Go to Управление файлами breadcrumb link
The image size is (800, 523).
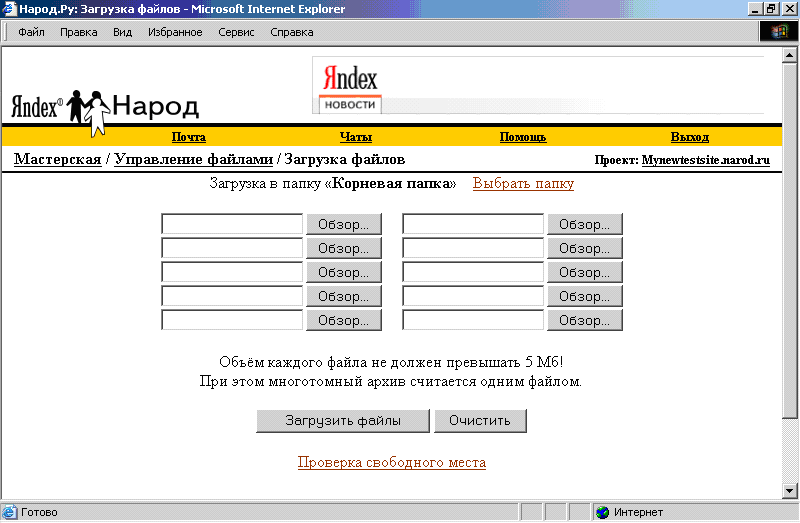pyautogui.click(x=193, y=159)
